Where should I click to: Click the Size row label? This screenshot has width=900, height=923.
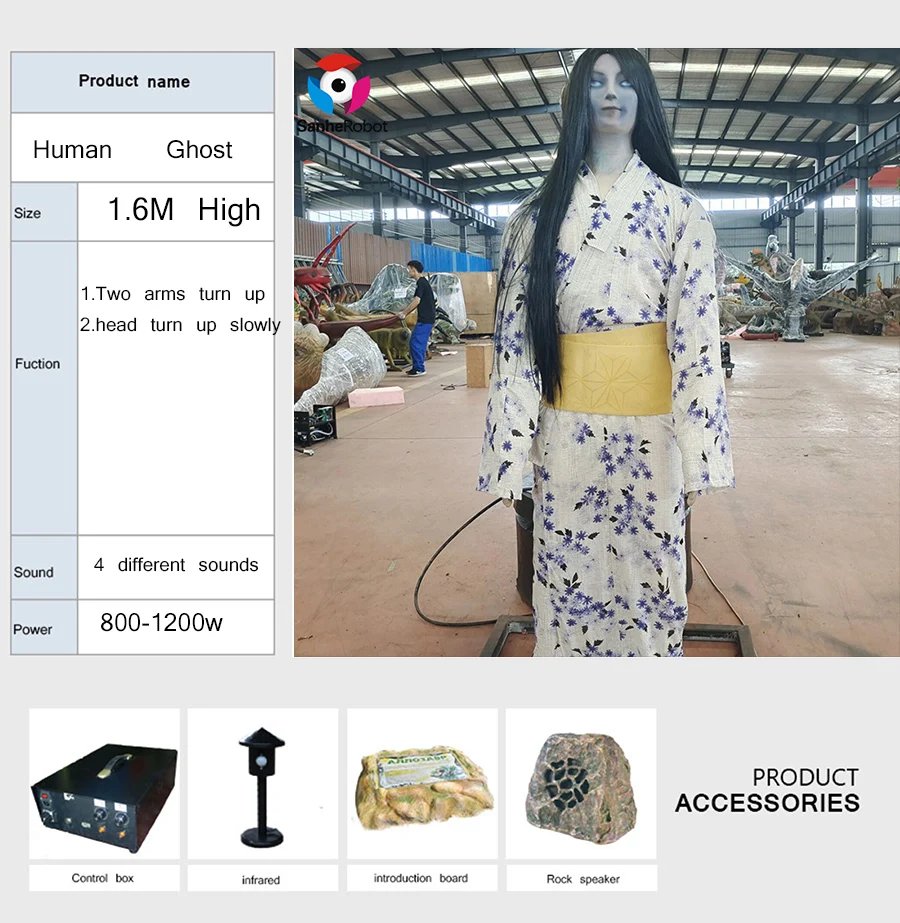click(29, 213)
